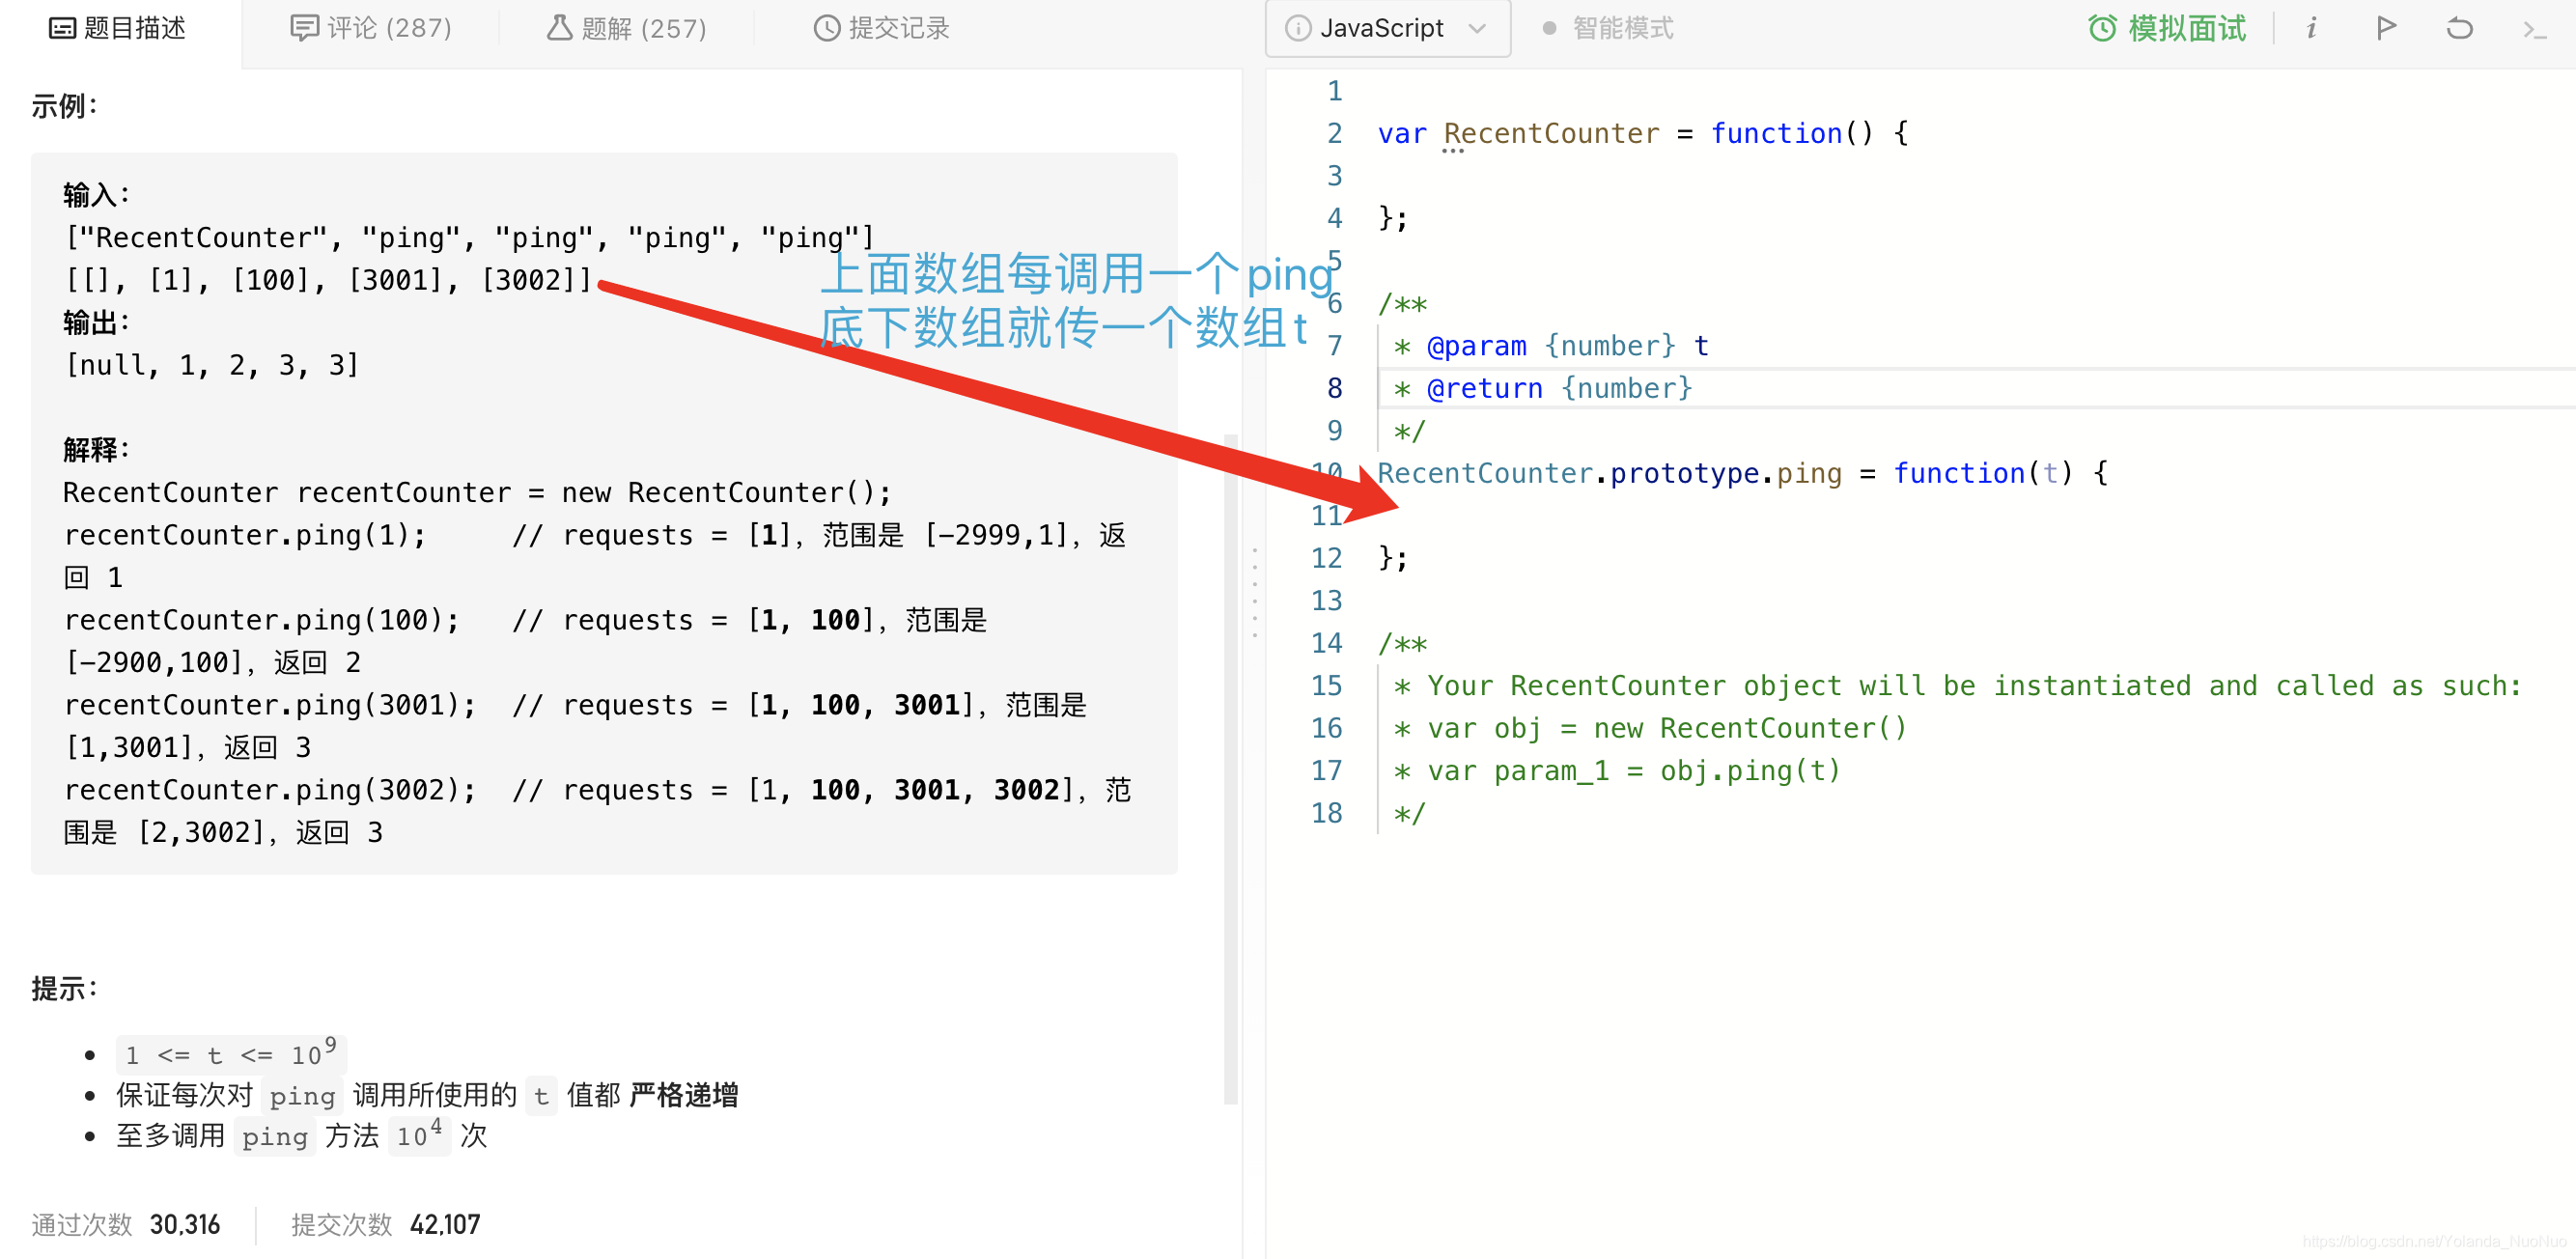Screen dimensions: 2576x1259
Task: Open the 题目描述 tab
Action: point(118,28)
